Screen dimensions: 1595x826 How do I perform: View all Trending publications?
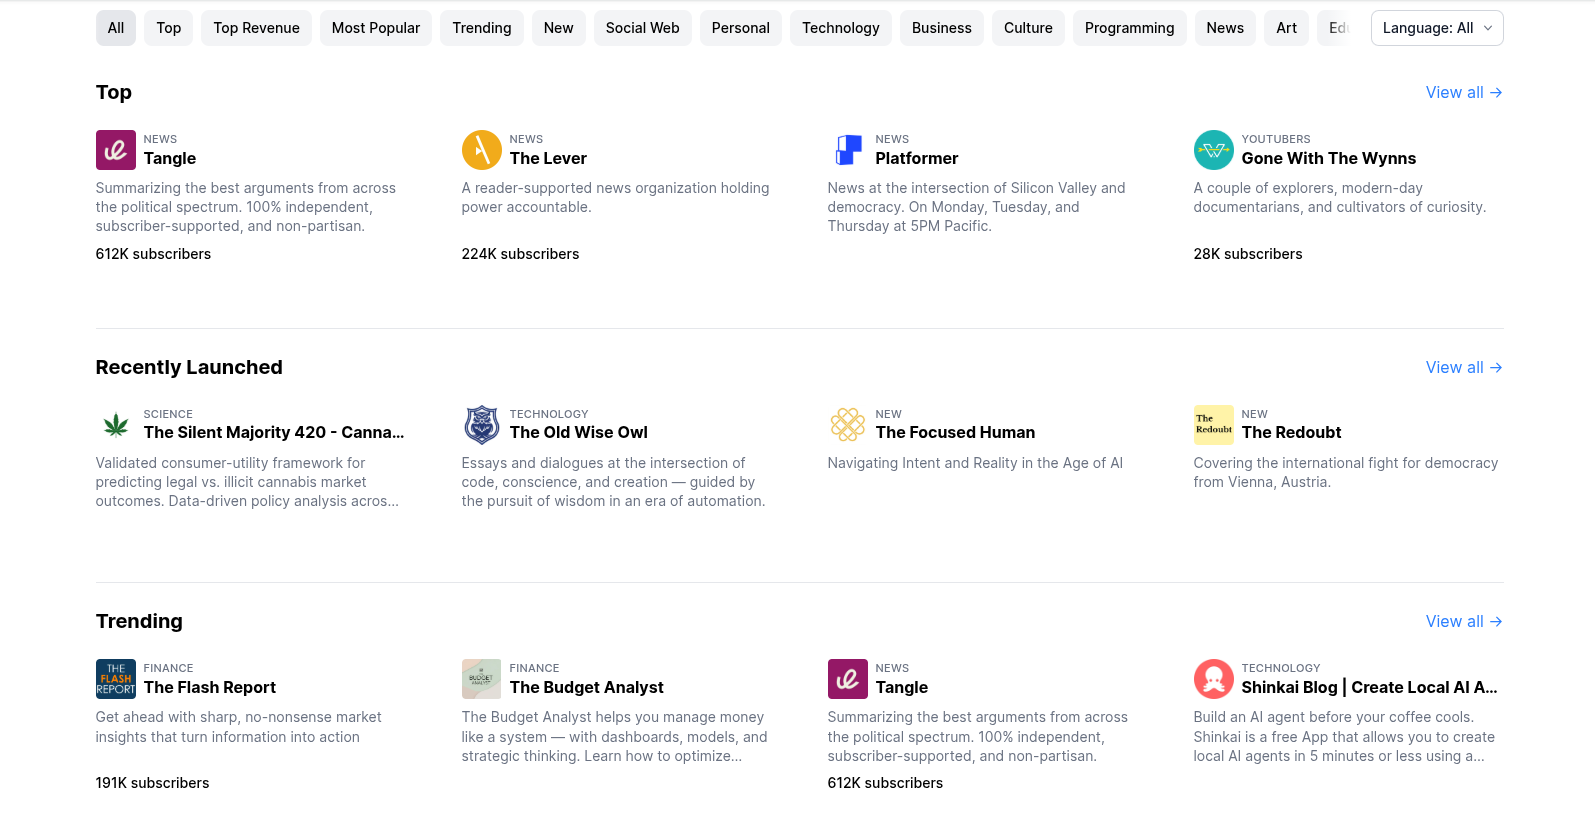(1464, 621)
